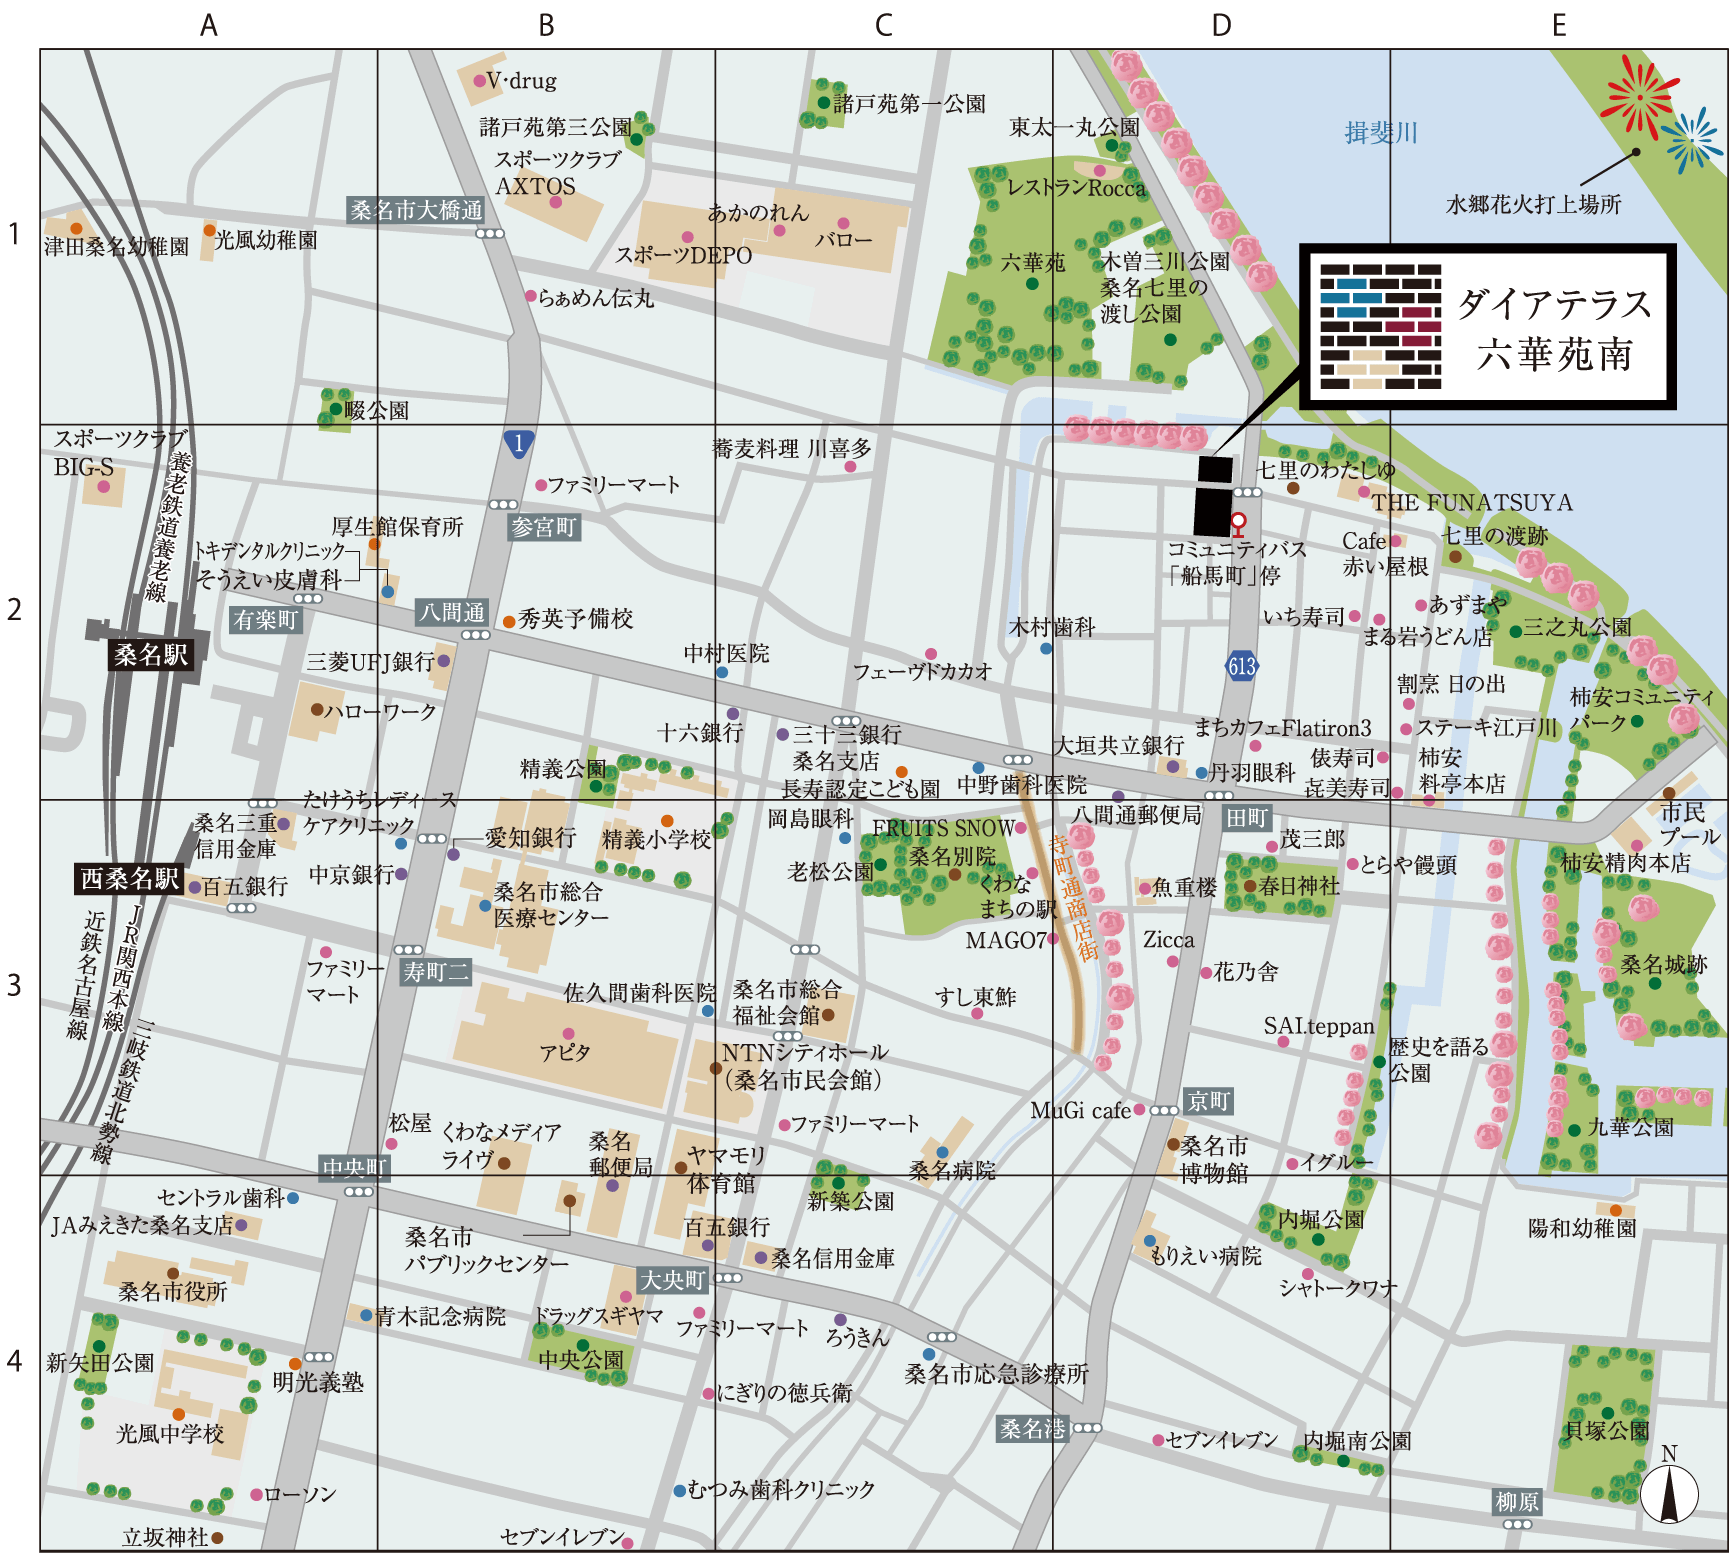
Task: Click the 桑名駅 station label
Action: (x=151, y=655)
